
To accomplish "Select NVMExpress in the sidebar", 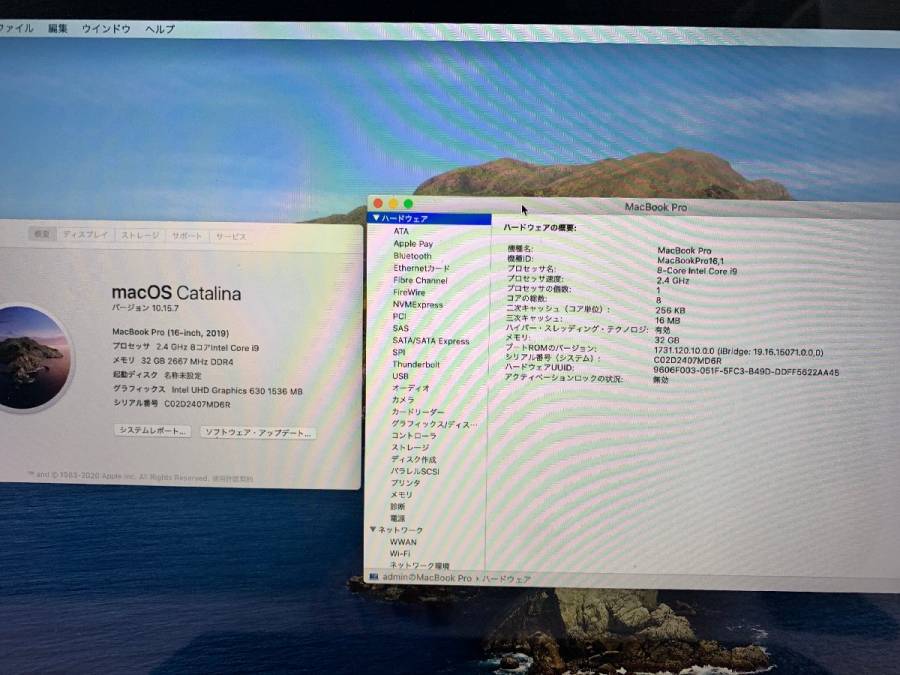I will pyautogui.click(x=418, y=304).
